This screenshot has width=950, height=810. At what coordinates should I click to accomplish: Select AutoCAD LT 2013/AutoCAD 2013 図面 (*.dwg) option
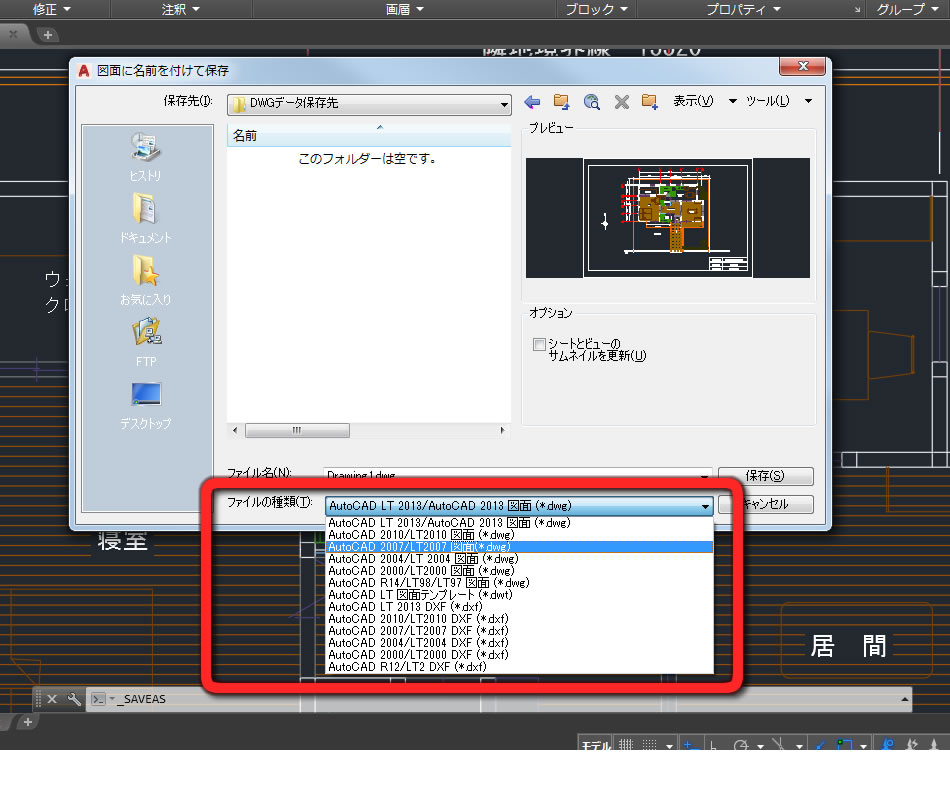click(519, 523)
